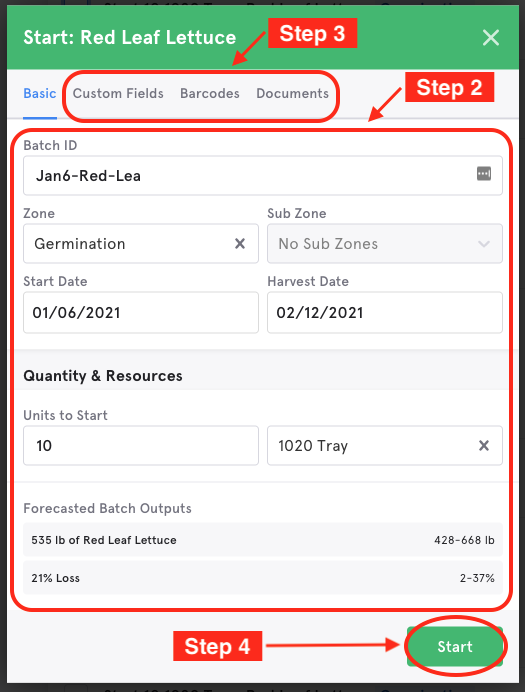Viewport: 525px width, 692px height.
Task: Click the Start Date field 01/06/2021
Action: tap(141, 312)
